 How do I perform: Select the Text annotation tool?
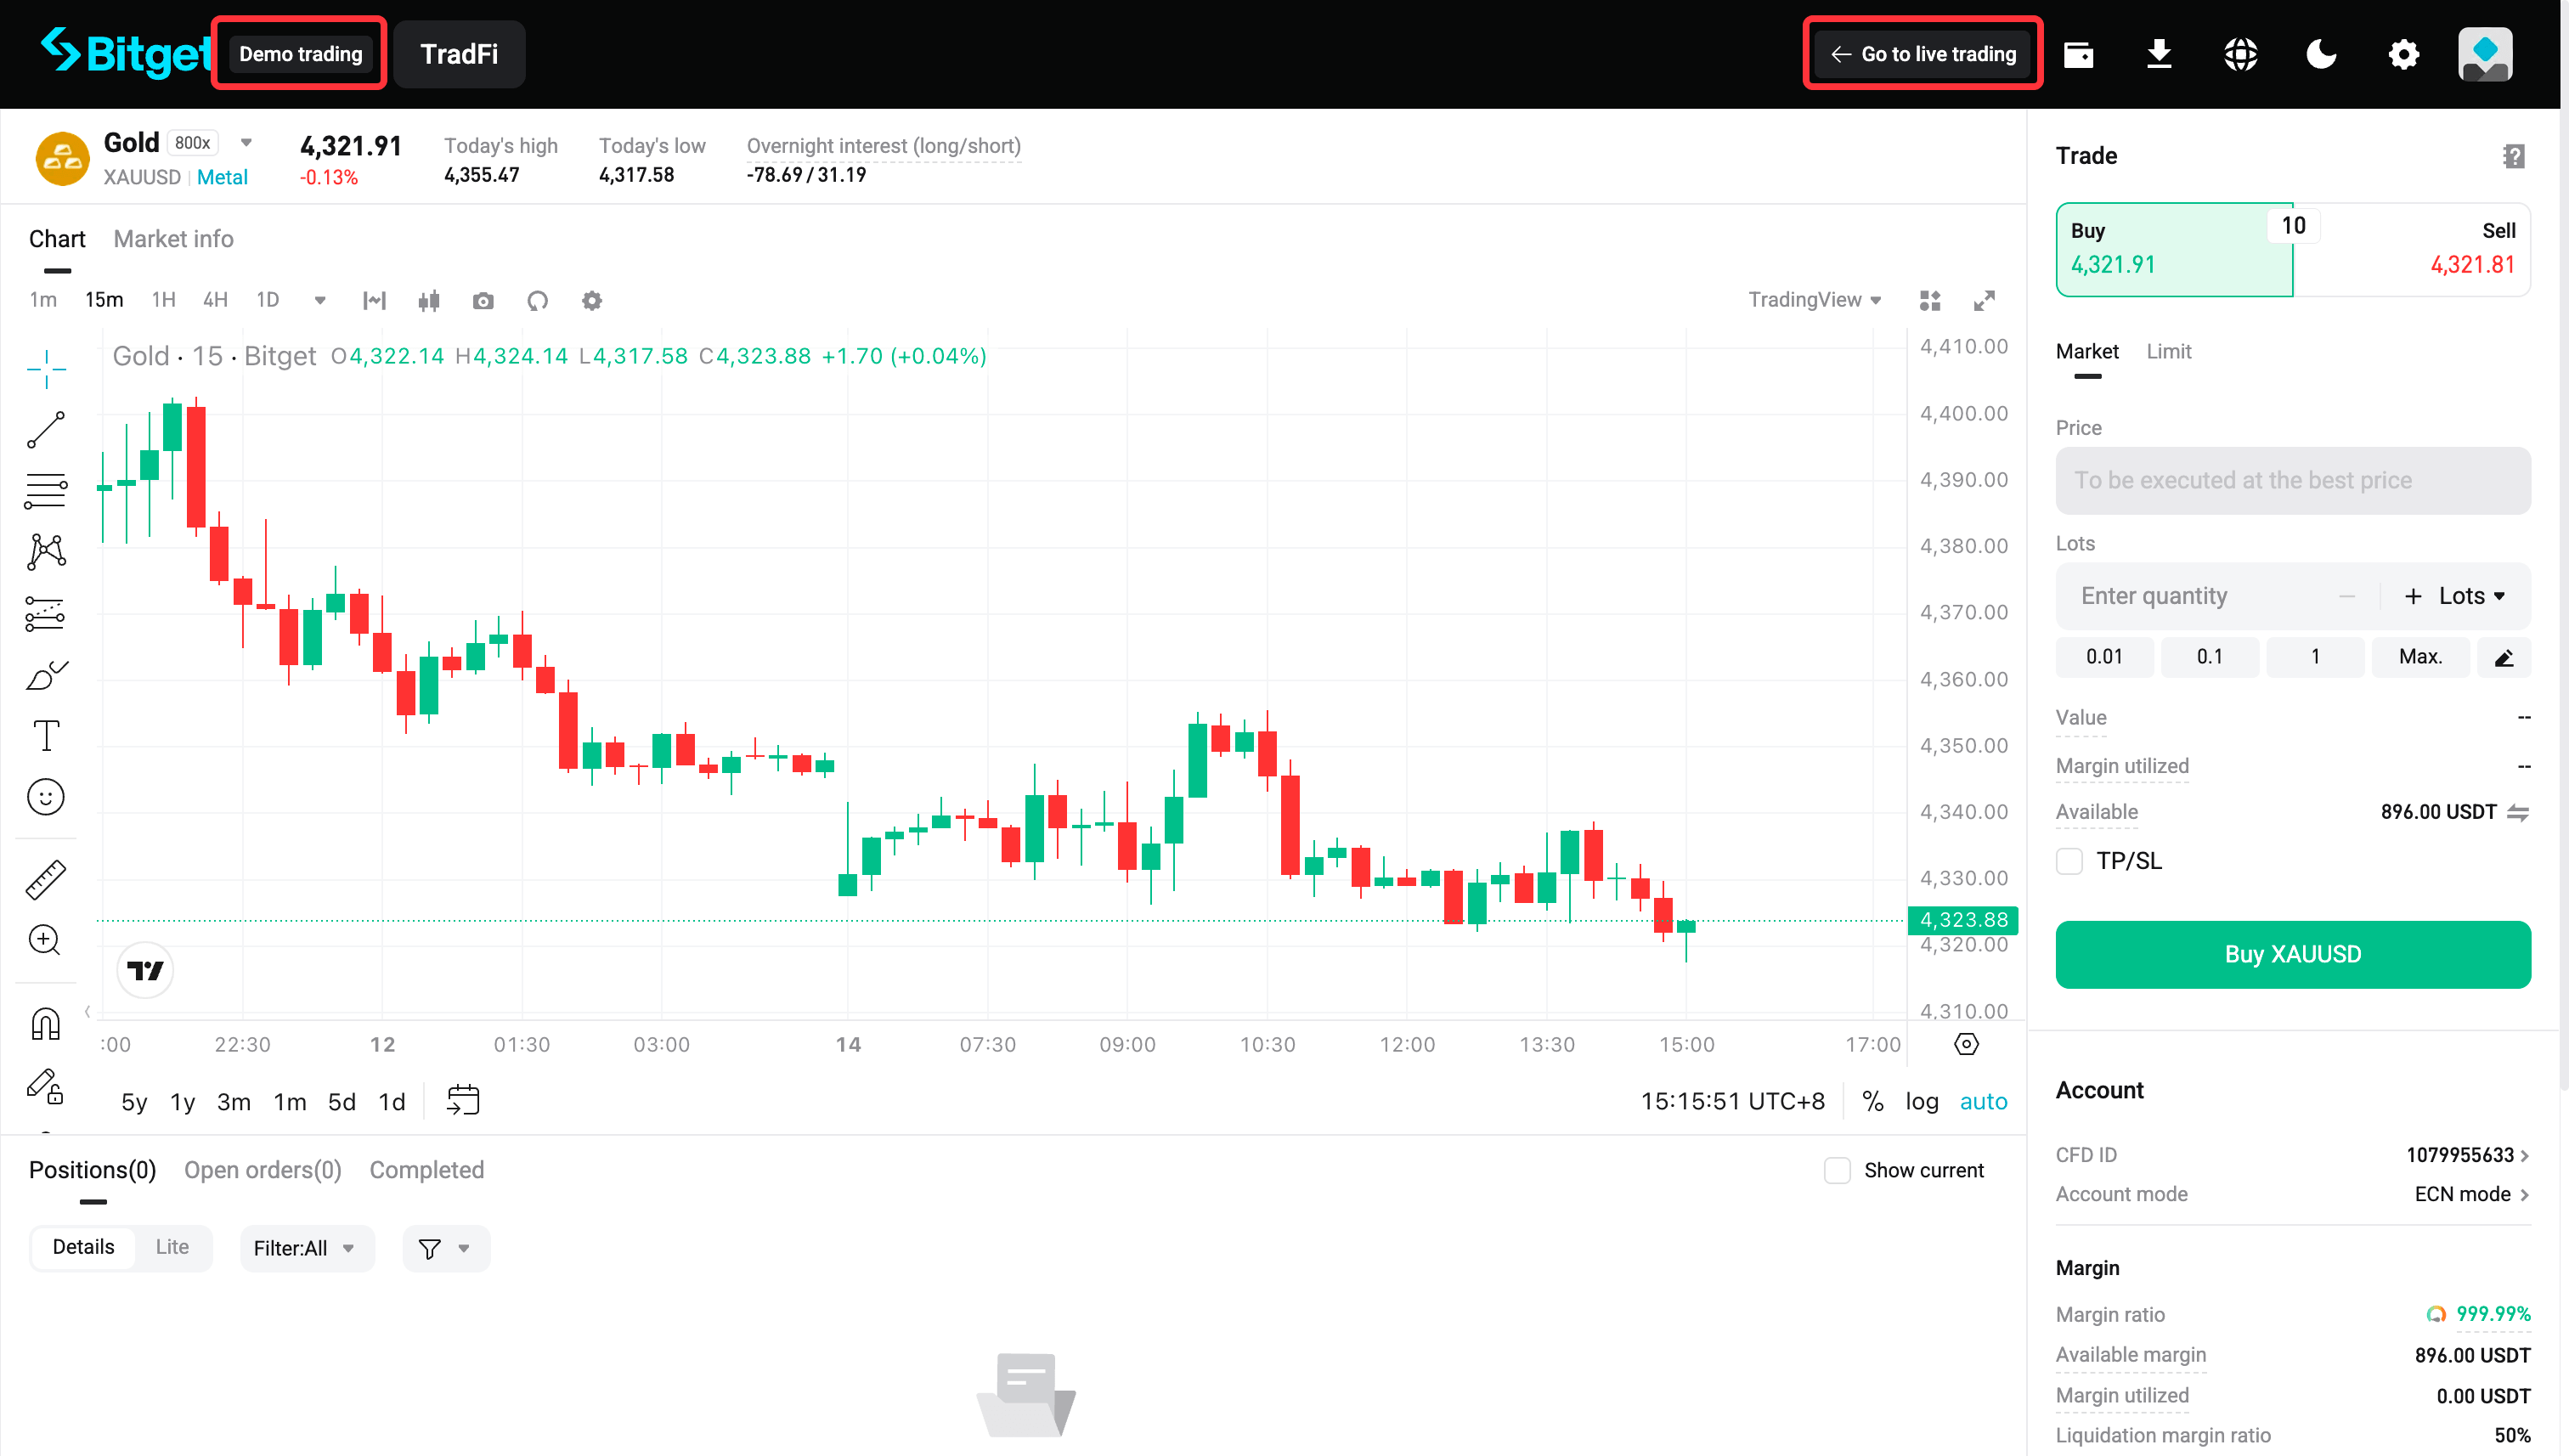pyautogui.click(x=46, y=736)
